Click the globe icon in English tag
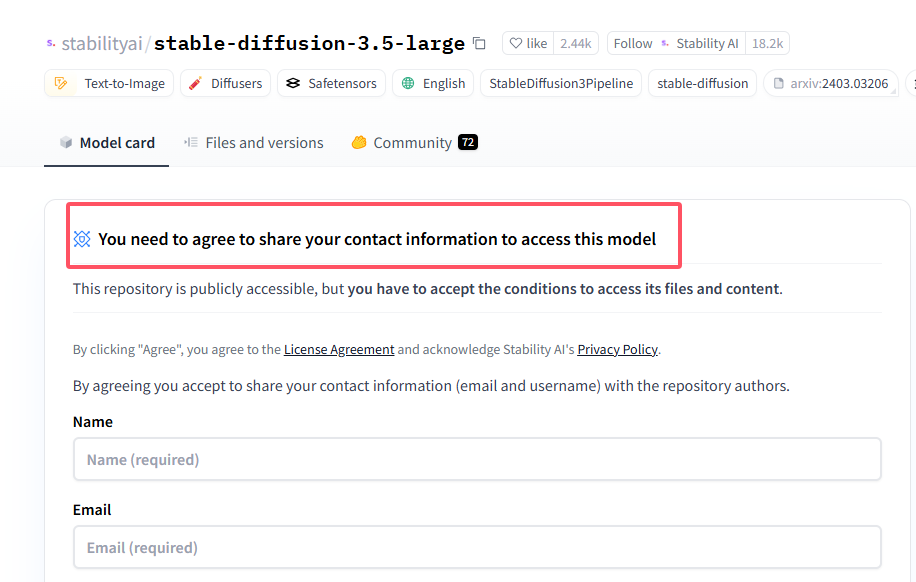916x582 pixels. tap(408, 83)
